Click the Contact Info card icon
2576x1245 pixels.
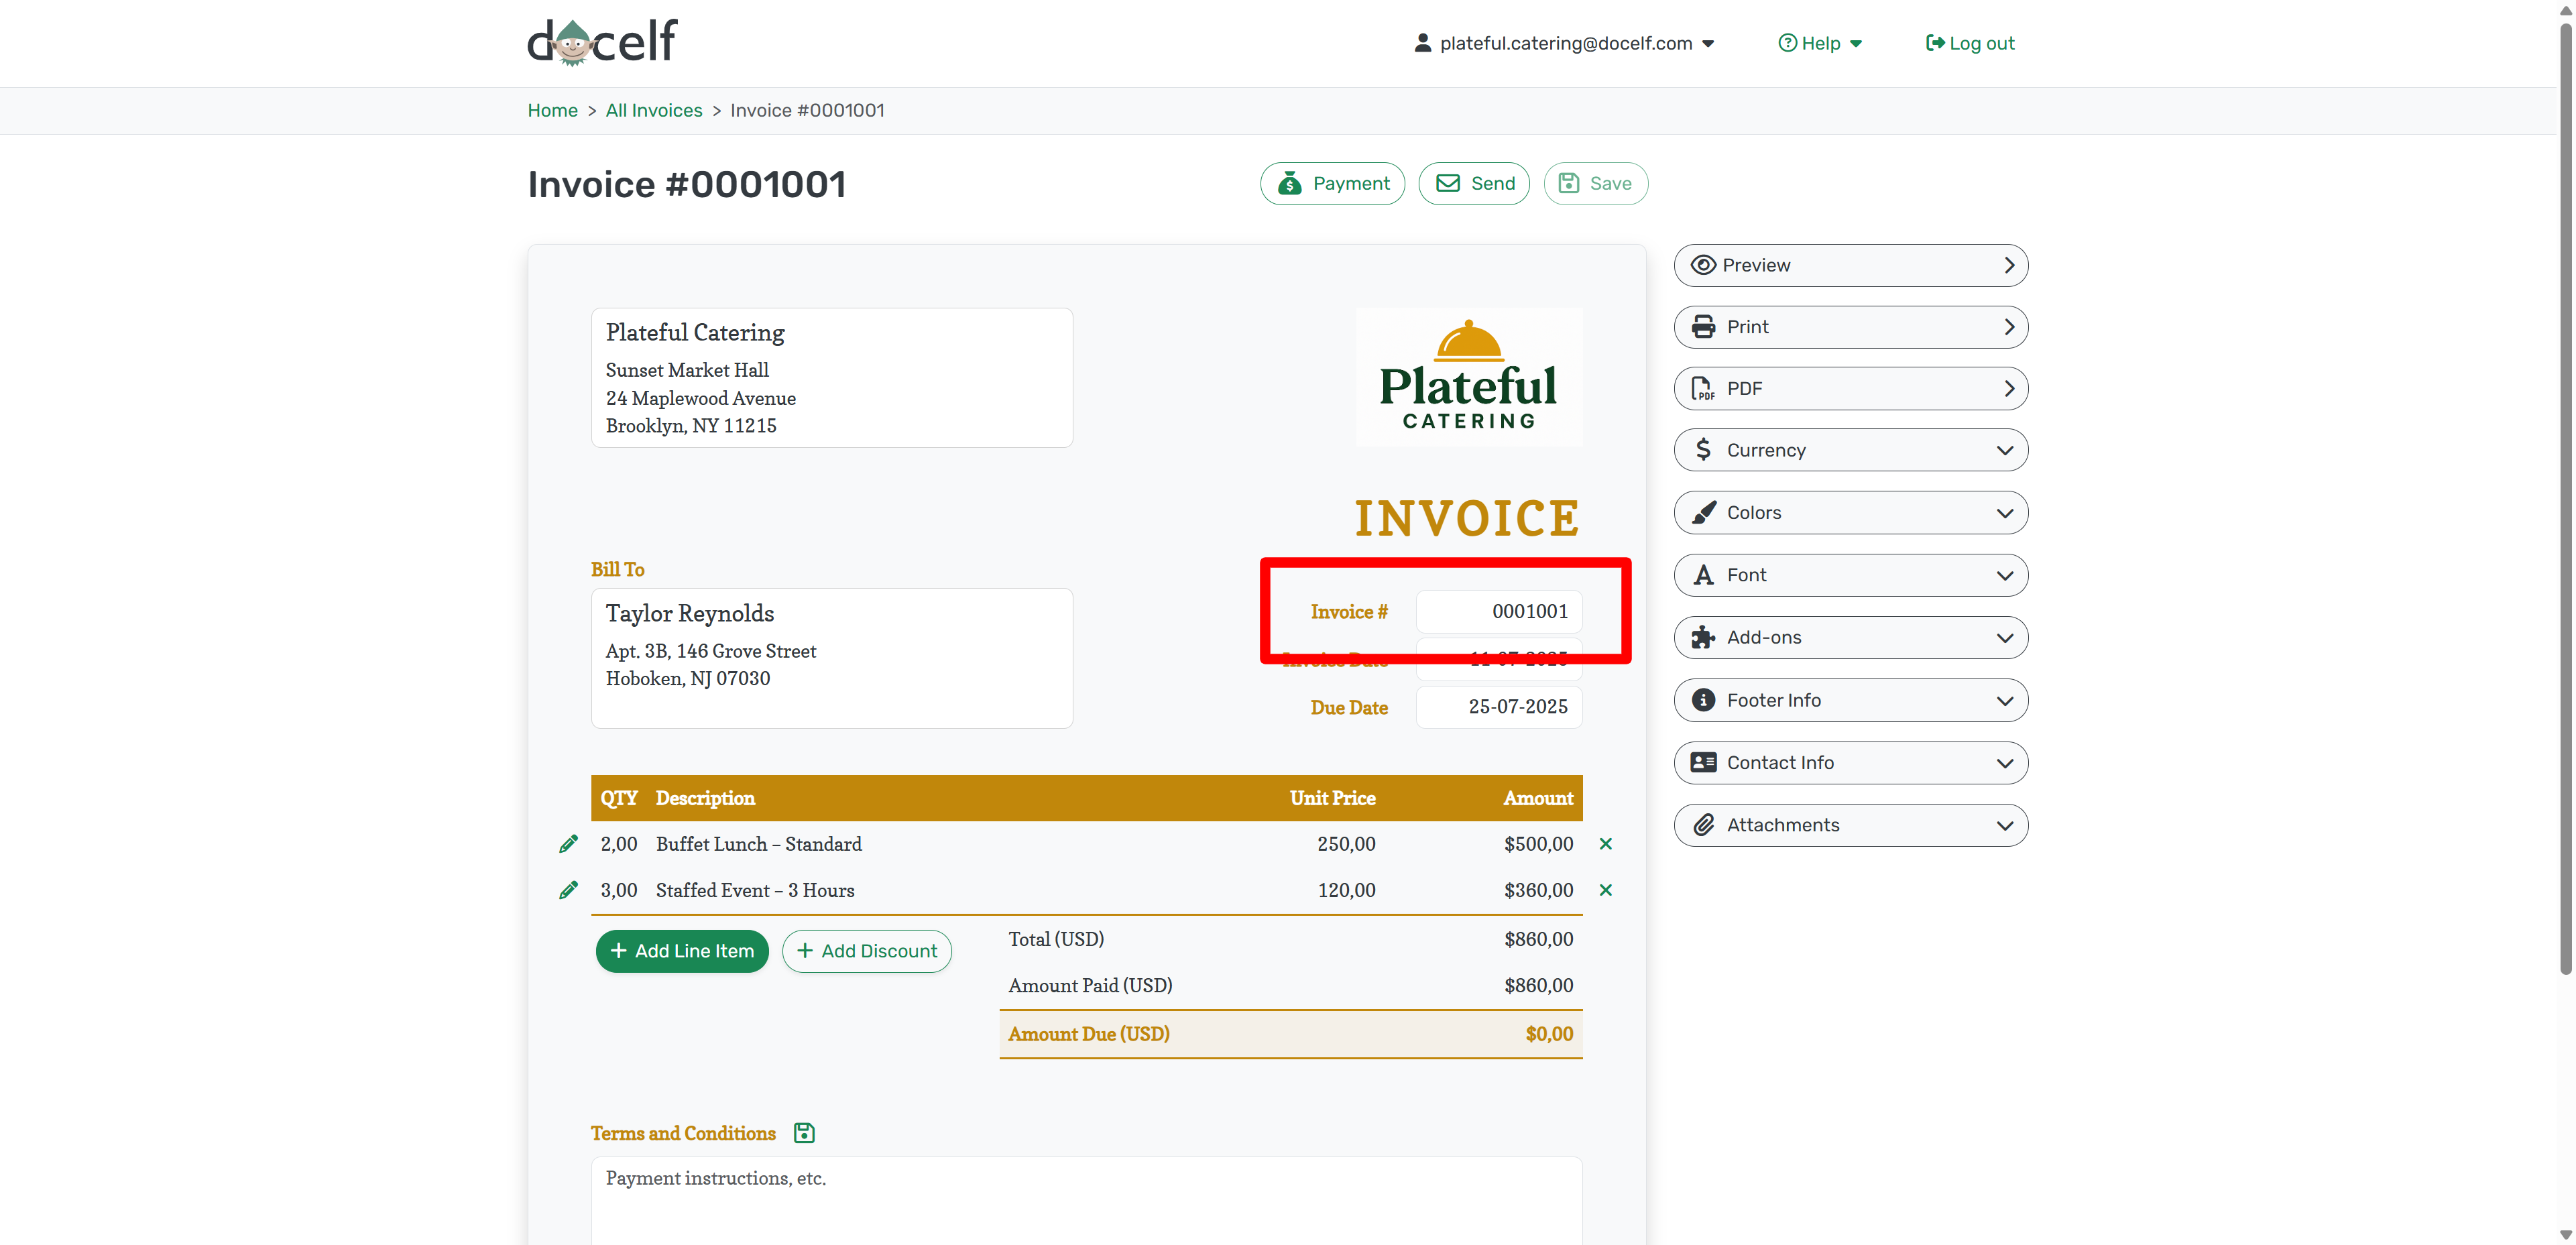[x=1703, y=762]
